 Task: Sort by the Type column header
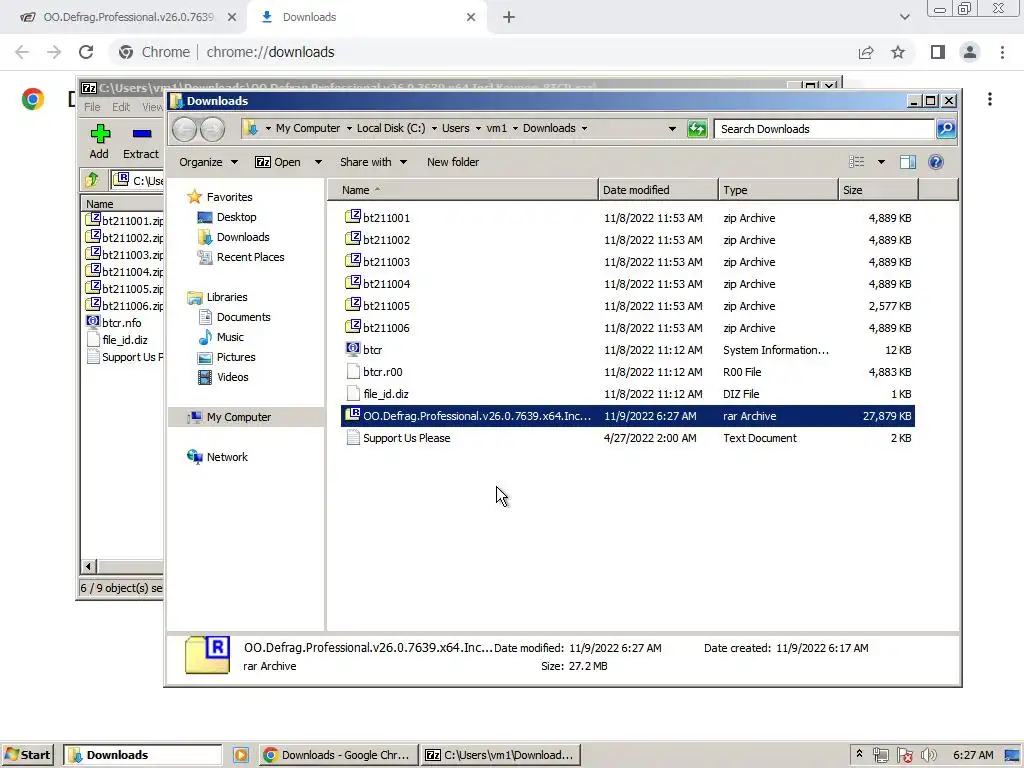tap(778, 190)
